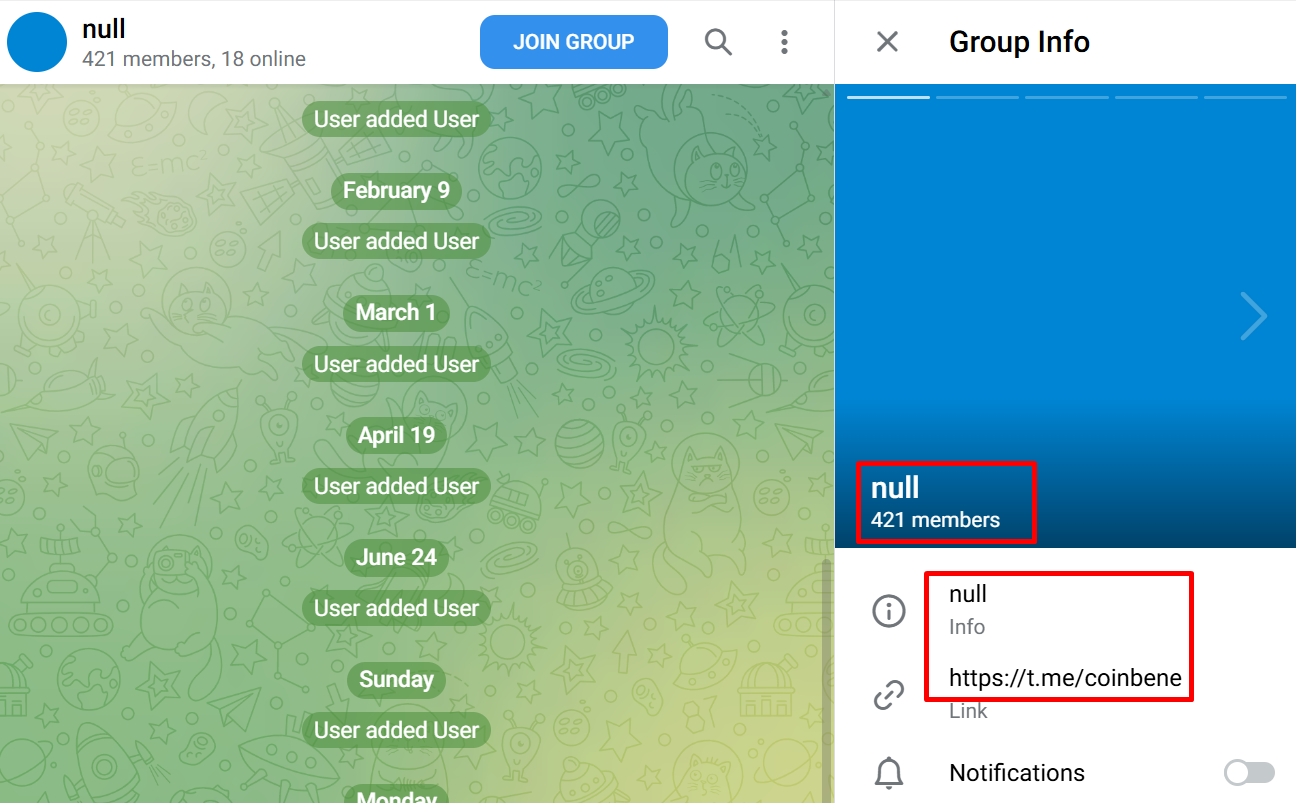Screen dimensions: 1296x803
Task: Show next group photo with right chevron
Action: coord(1253,316)
